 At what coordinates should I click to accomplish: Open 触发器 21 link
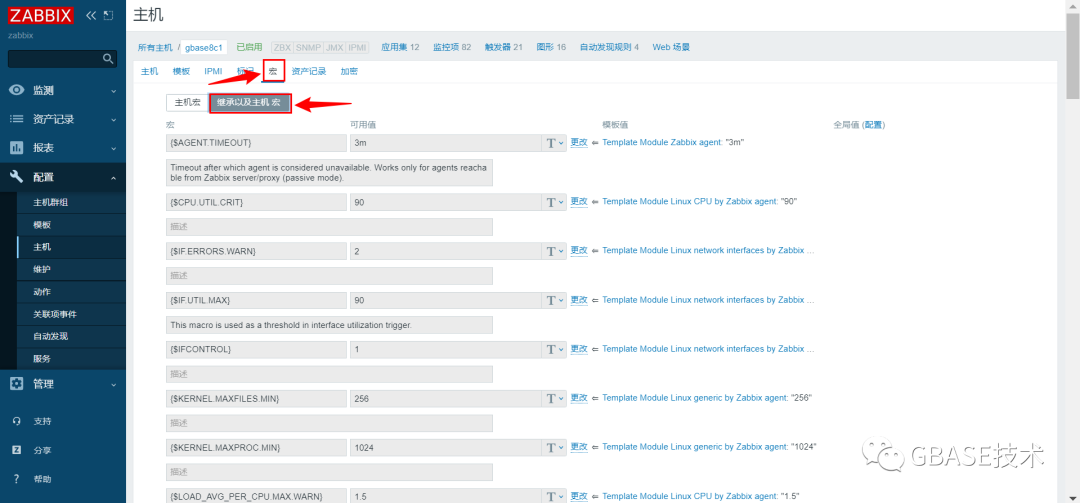(503, 48)
